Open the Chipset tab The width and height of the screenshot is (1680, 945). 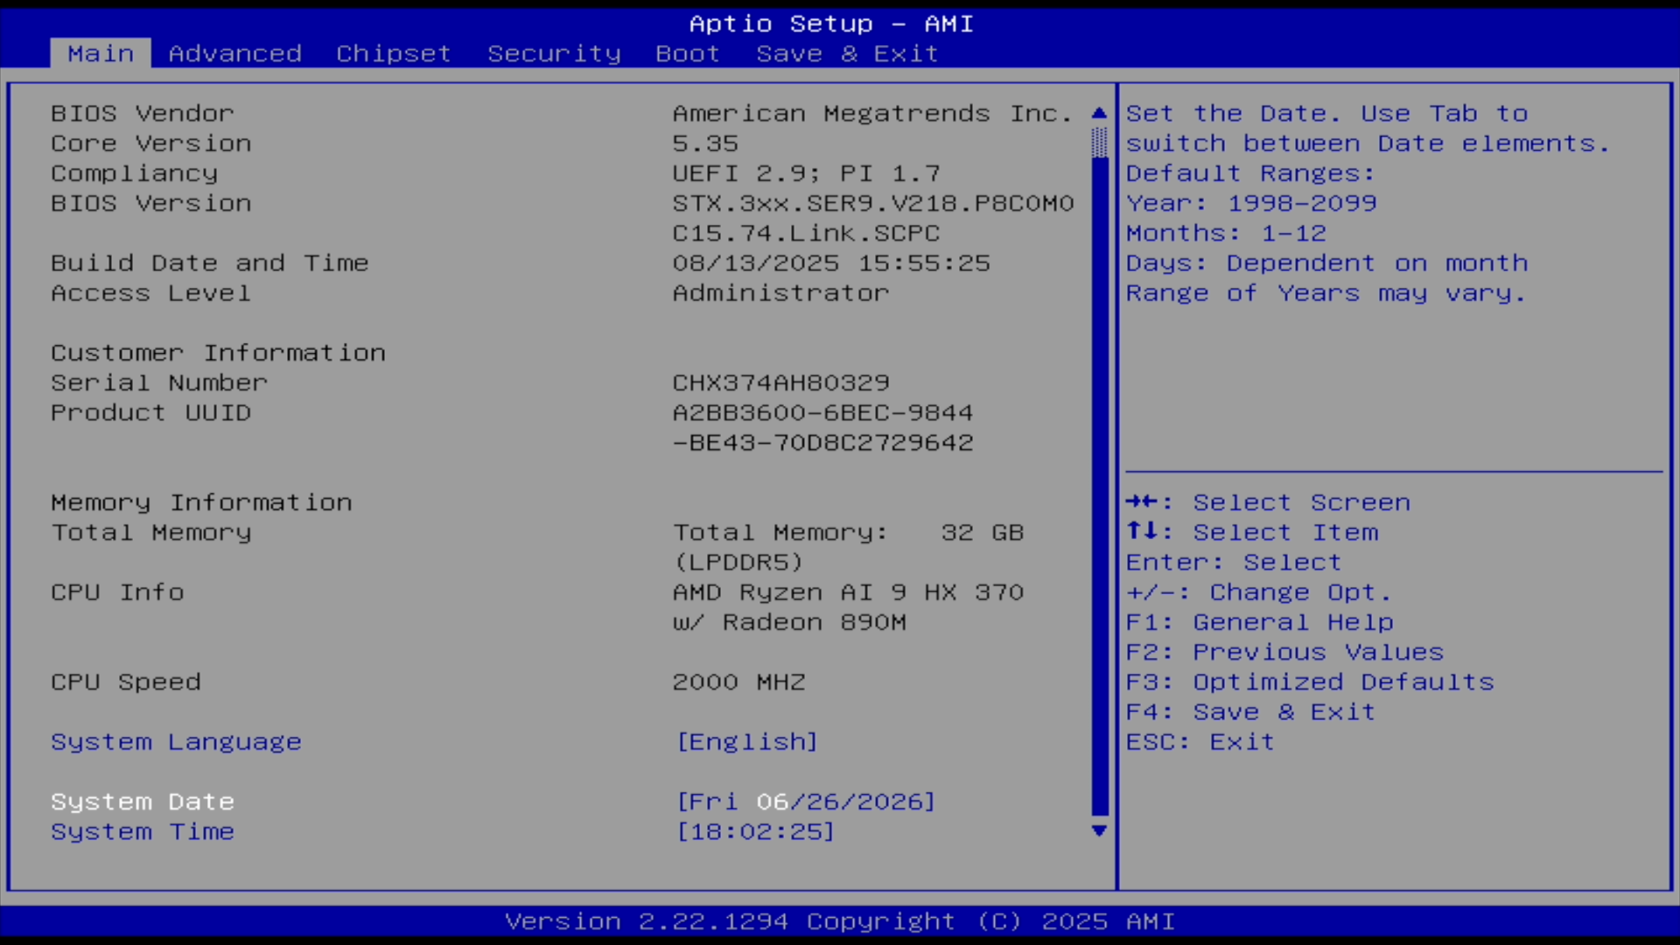[393, 53]
